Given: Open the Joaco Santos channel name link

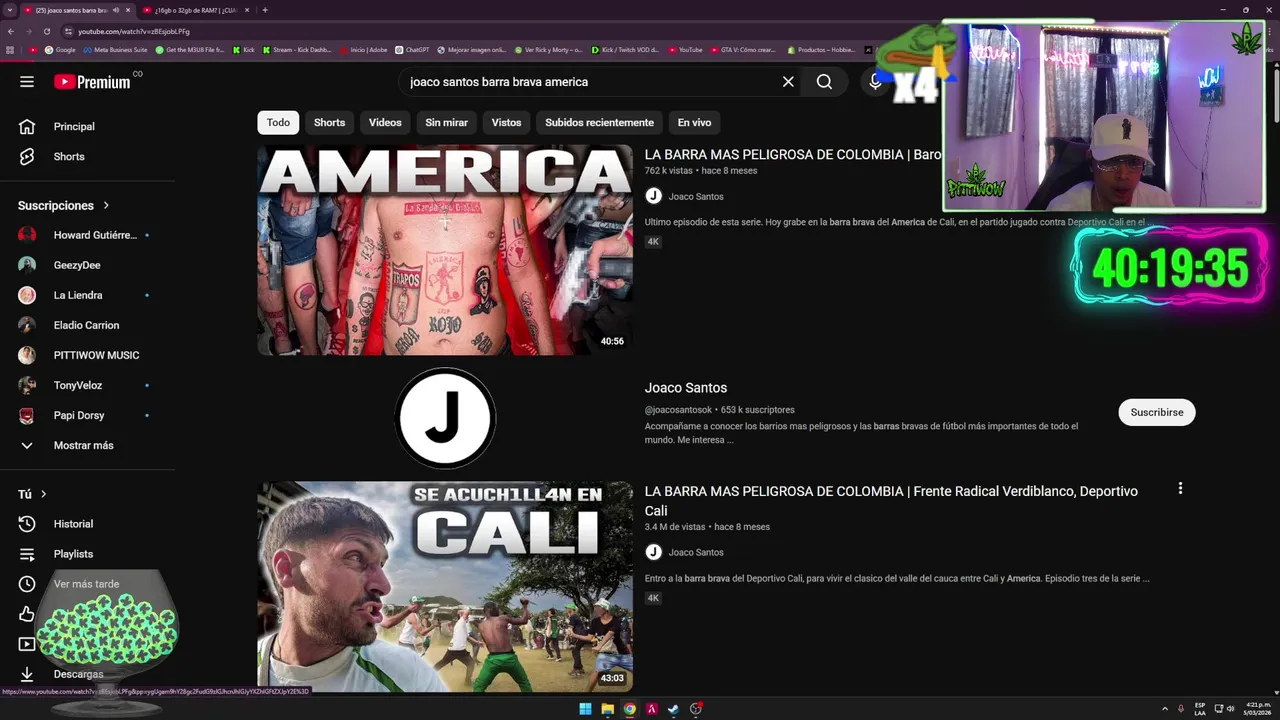Looking at the screenshot, I should pos(686,388).
